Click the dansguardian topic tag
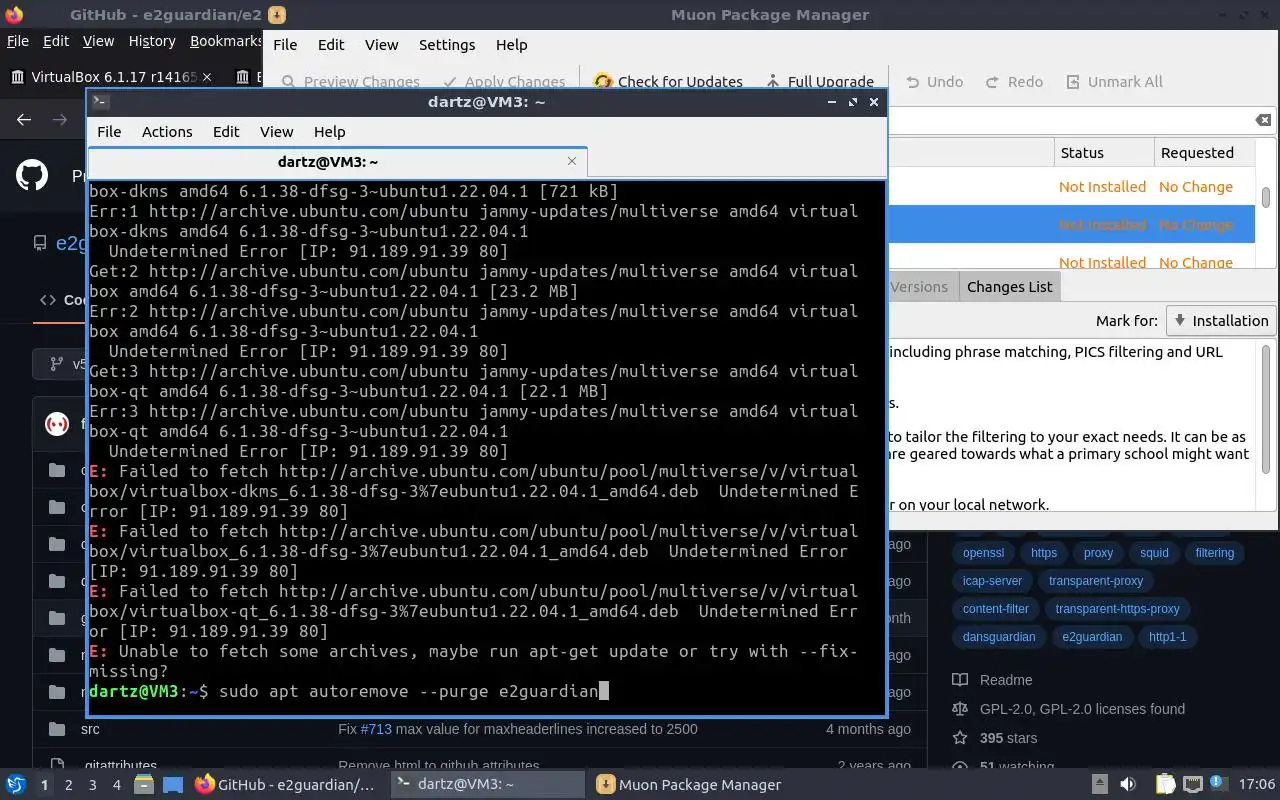The height and width of the screenshot is (800, 1280). pyautogui.click(x=999, y=637)
